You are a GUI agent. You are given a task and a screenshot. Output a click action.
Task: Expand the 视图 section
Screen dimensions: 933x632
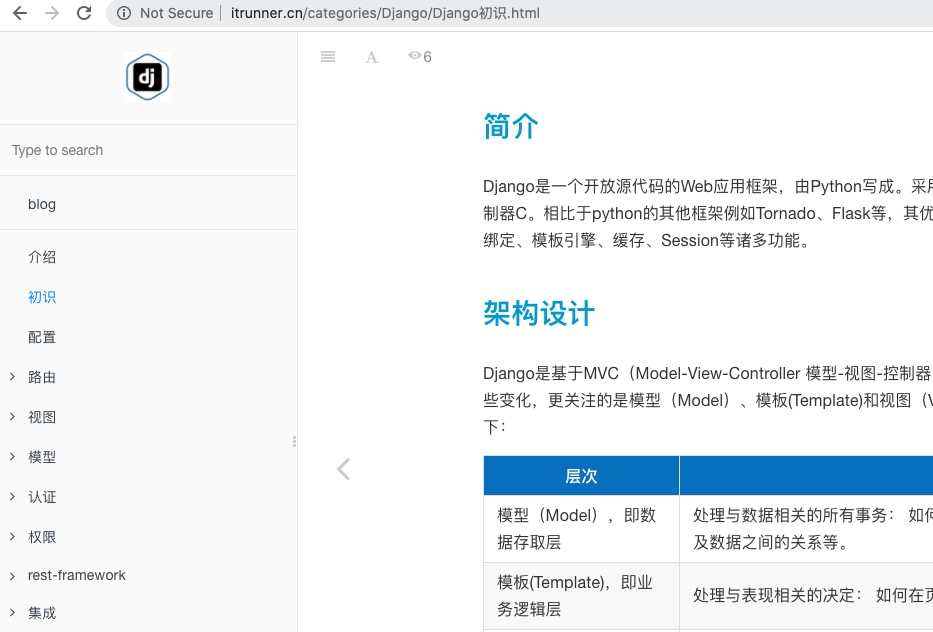coord(41,417)
